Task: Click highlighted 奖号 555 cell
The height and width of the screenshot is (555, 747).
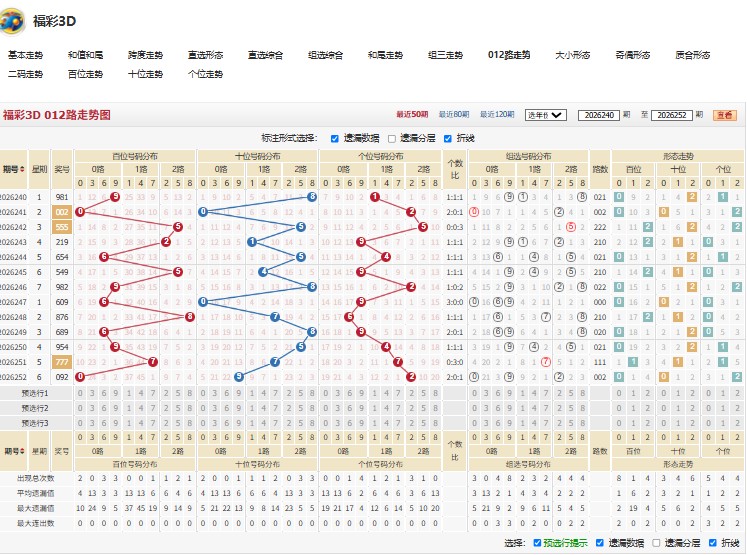Action: [62, 227]
